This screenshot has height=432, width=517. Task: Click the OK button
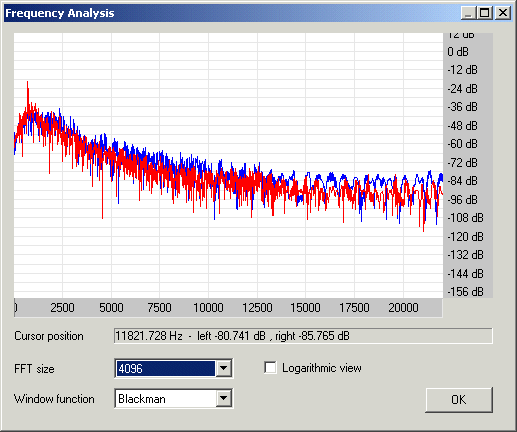pyautogui.click(x=459, y=400)
